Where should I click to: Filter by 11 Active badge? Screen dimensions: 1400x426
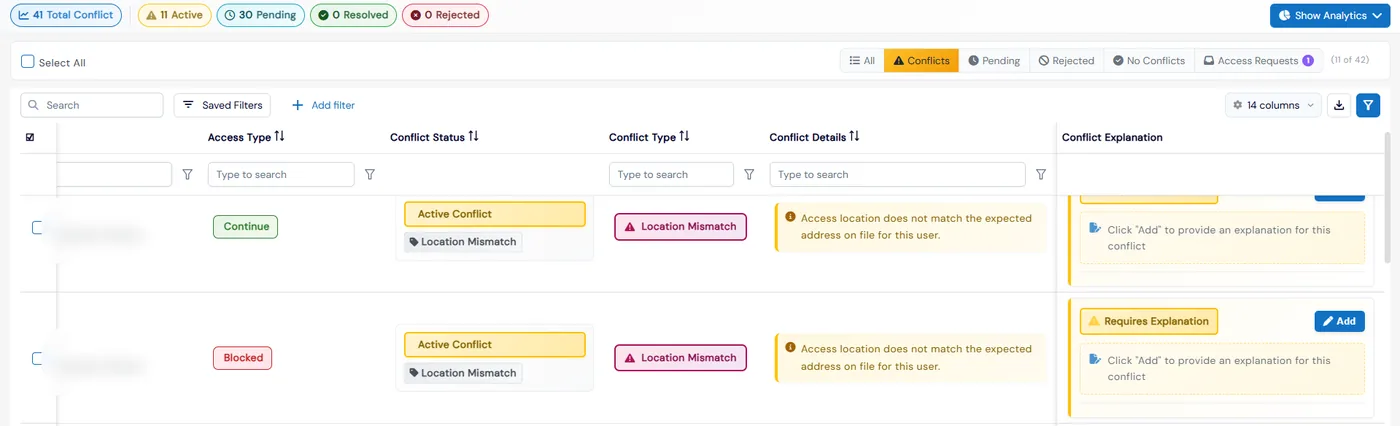(174, 15)
